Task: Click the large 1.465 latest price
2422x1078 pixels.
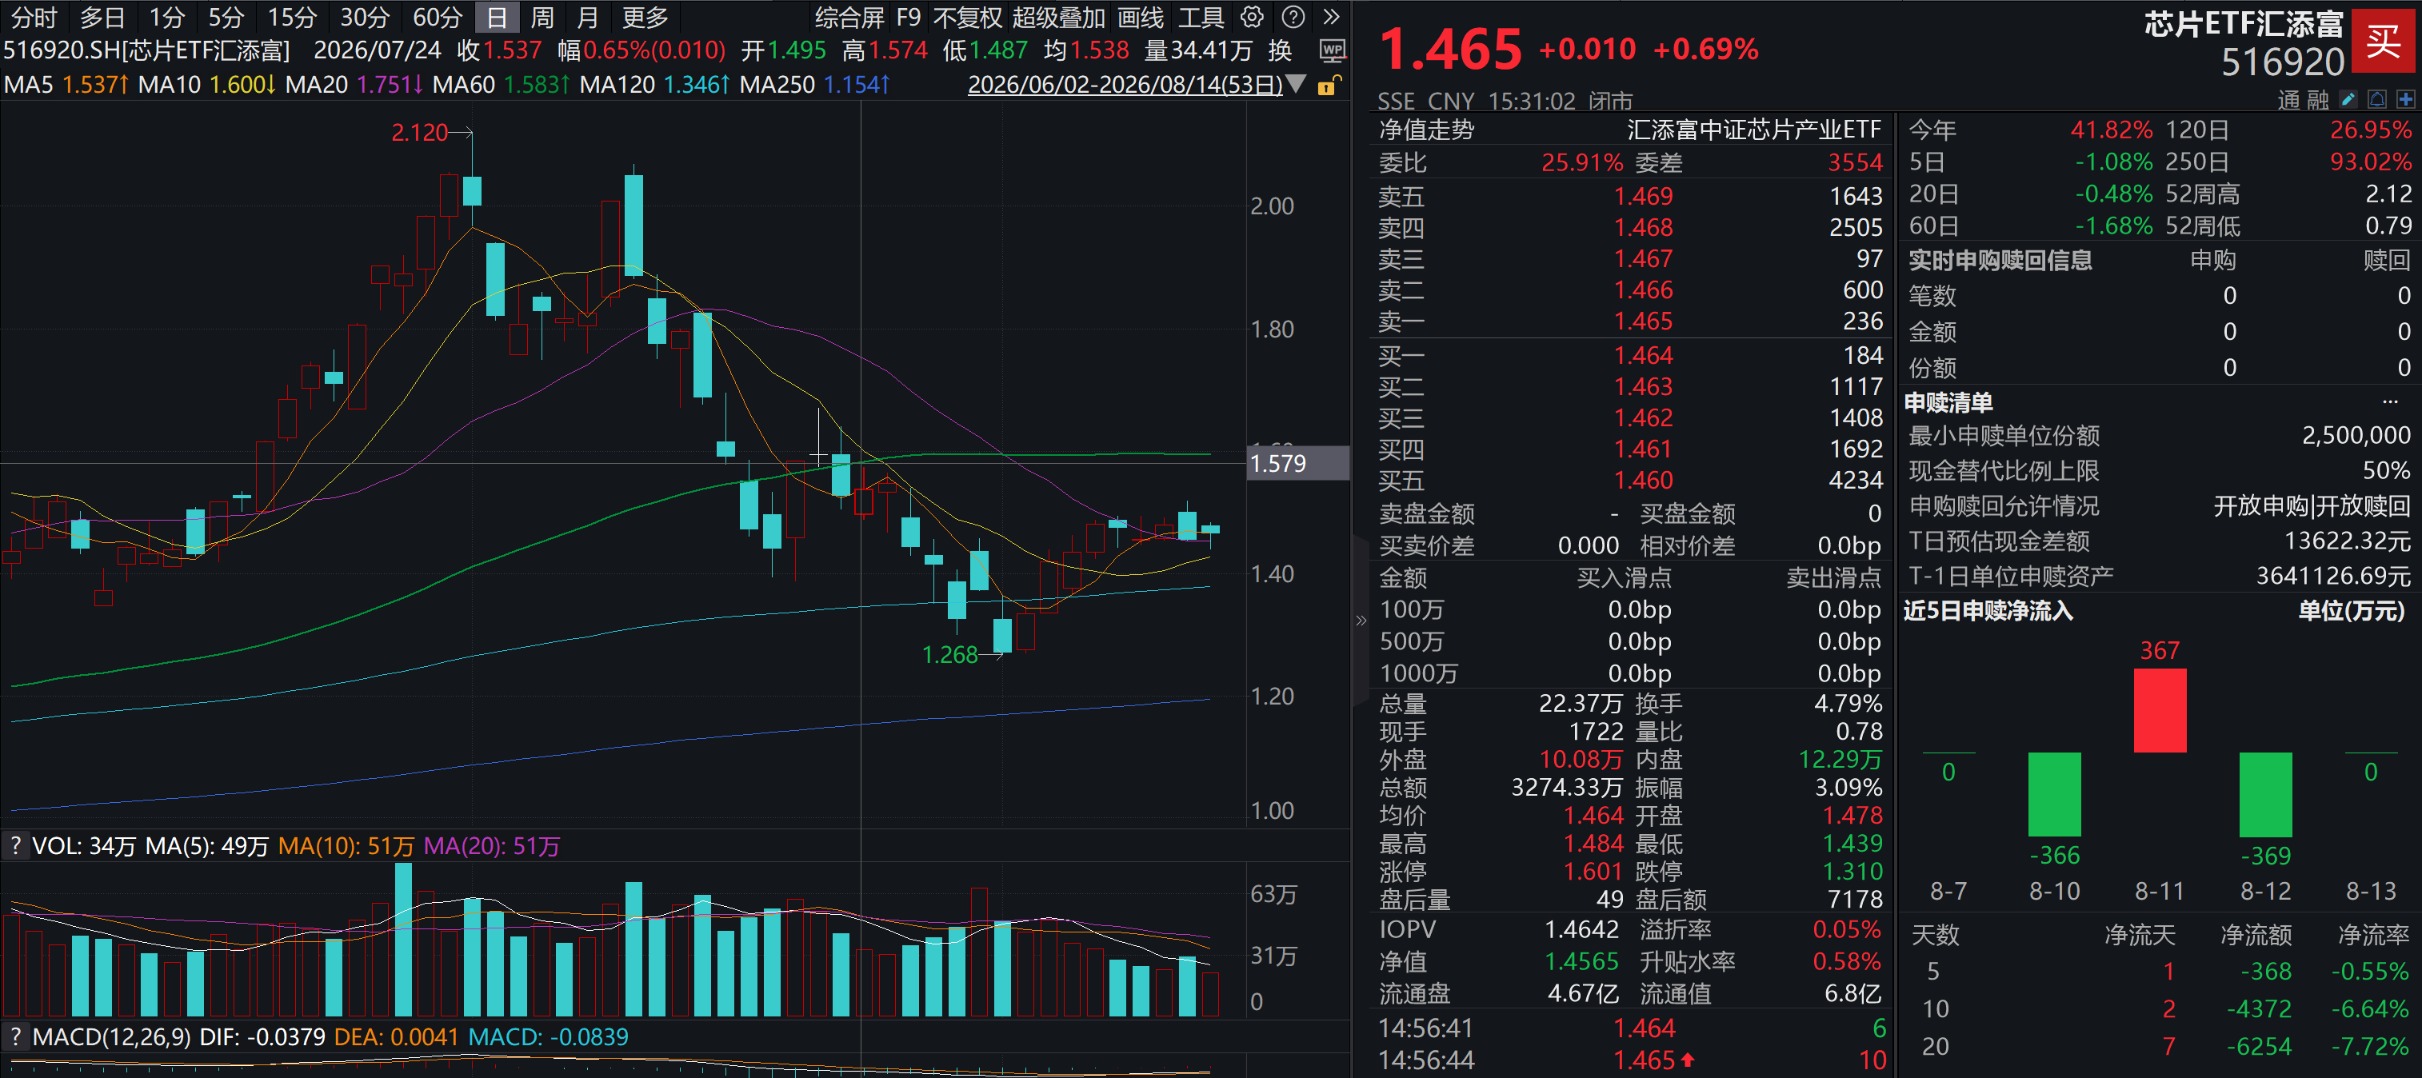Action: [1450, 49]
